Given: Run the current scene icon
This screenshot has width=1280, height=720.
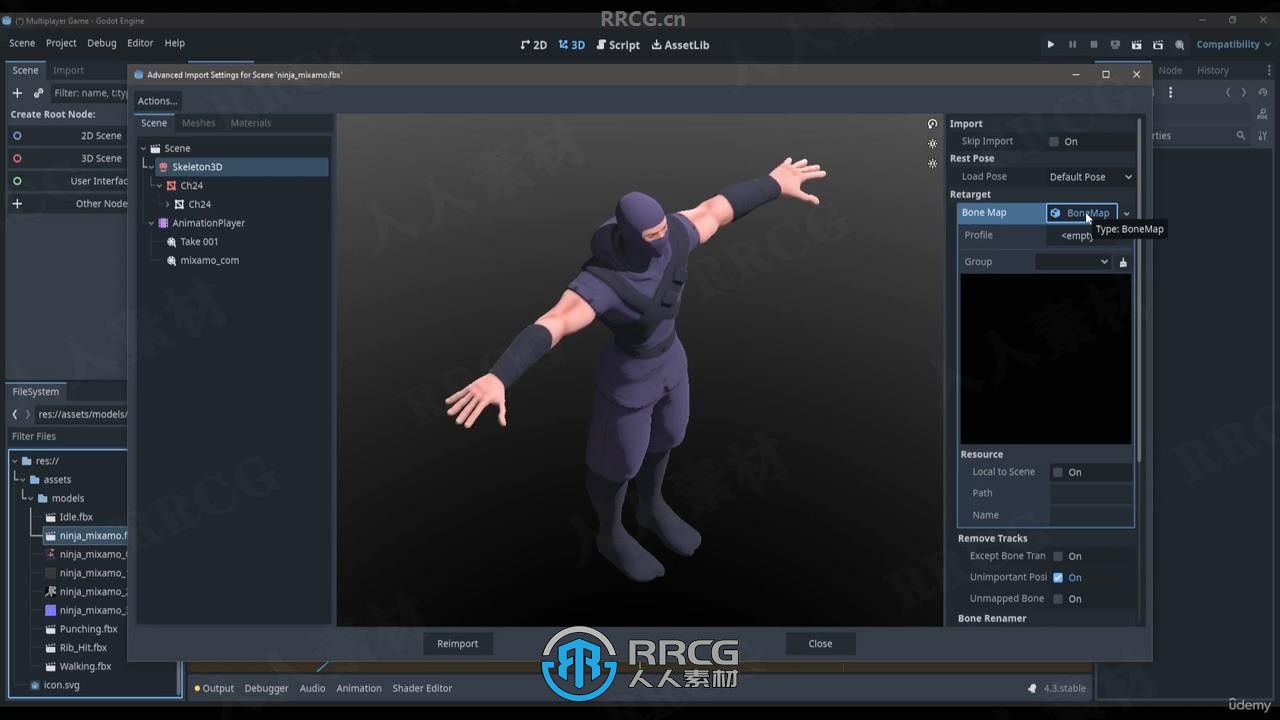Looking at the screenshot, I should click(1137, 44).
